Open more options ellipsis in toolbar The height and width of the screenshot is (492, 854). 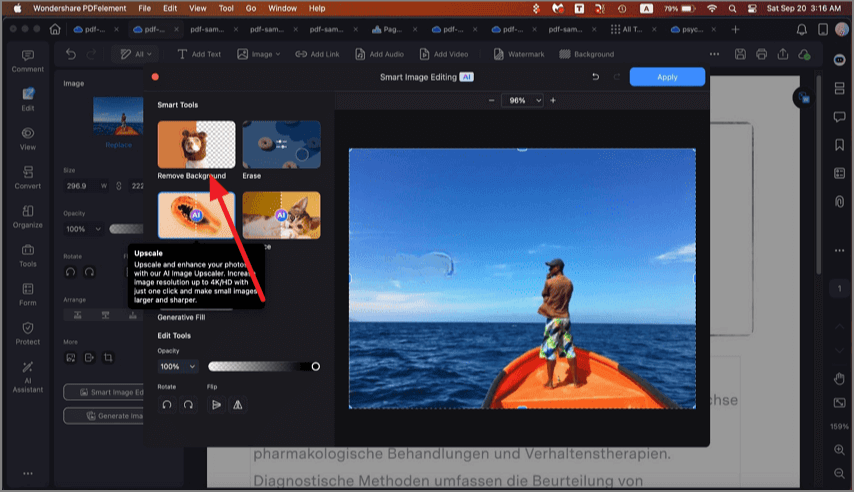(714, 54)
